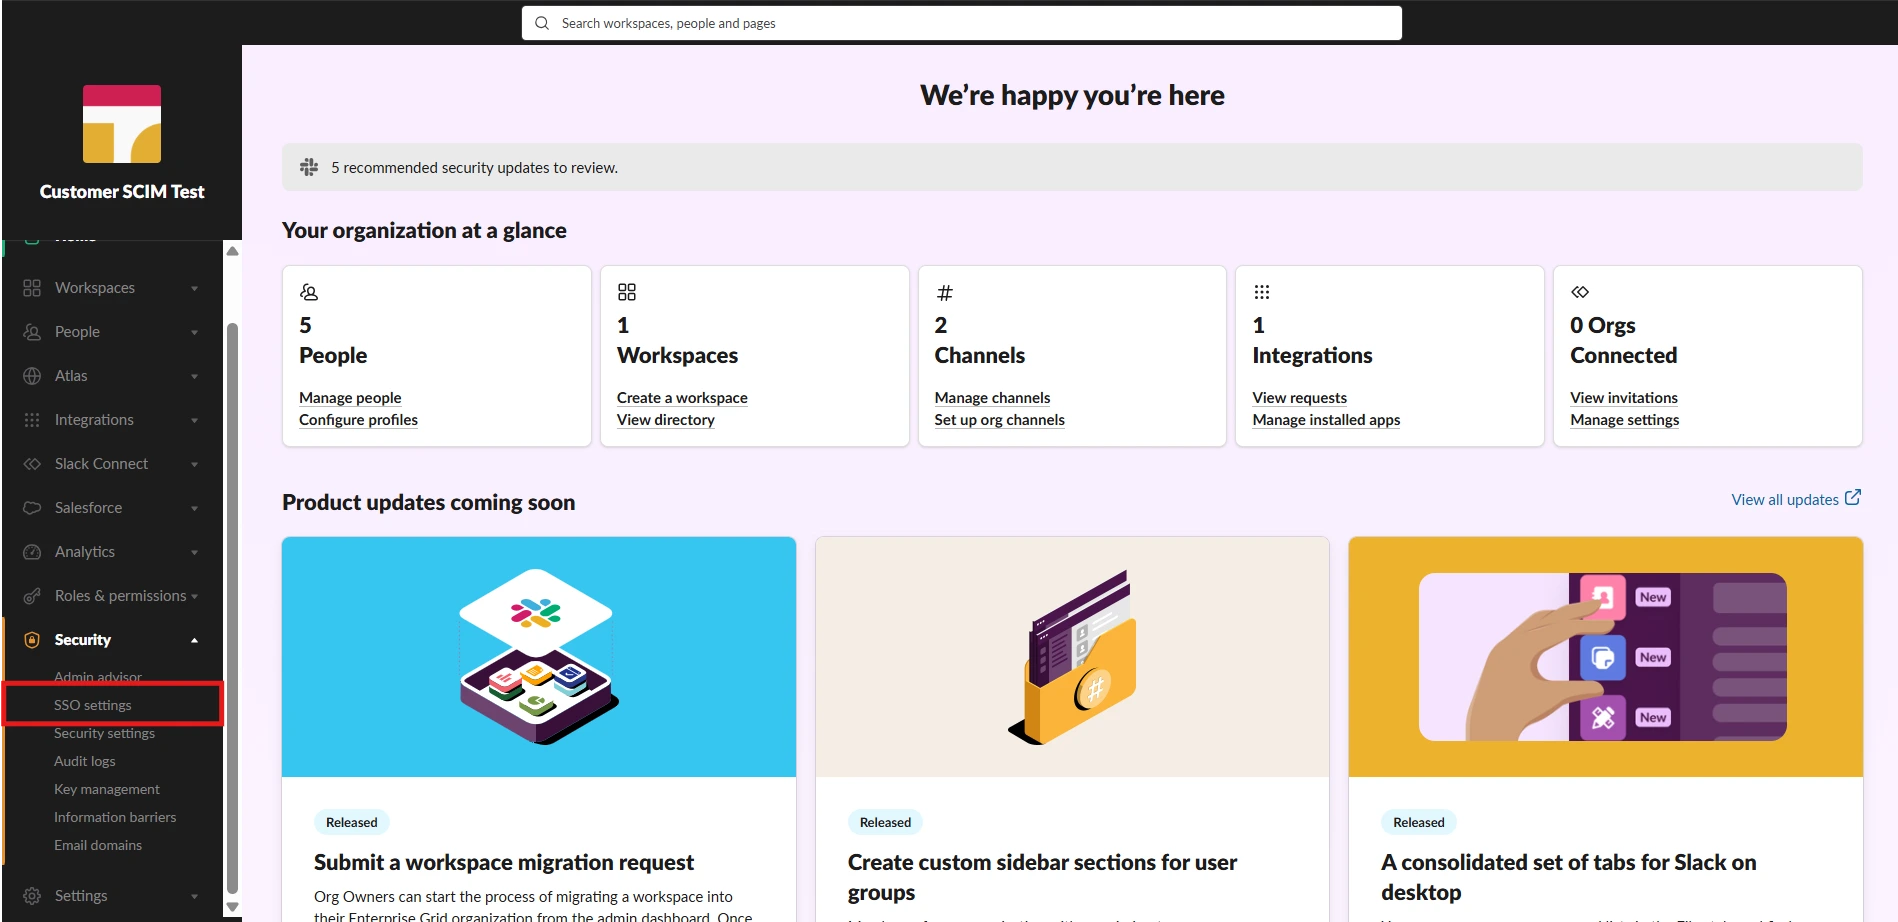Click the Atlas globe icon in sidebar
This screenshot has height=922, width=1898.
coord(32,376)
